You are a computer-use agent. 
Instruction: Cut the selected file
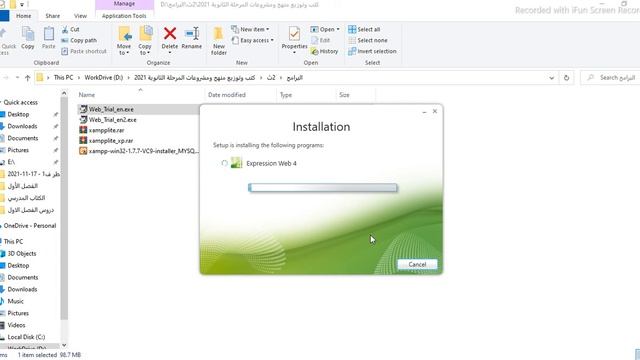click(70, 29)
